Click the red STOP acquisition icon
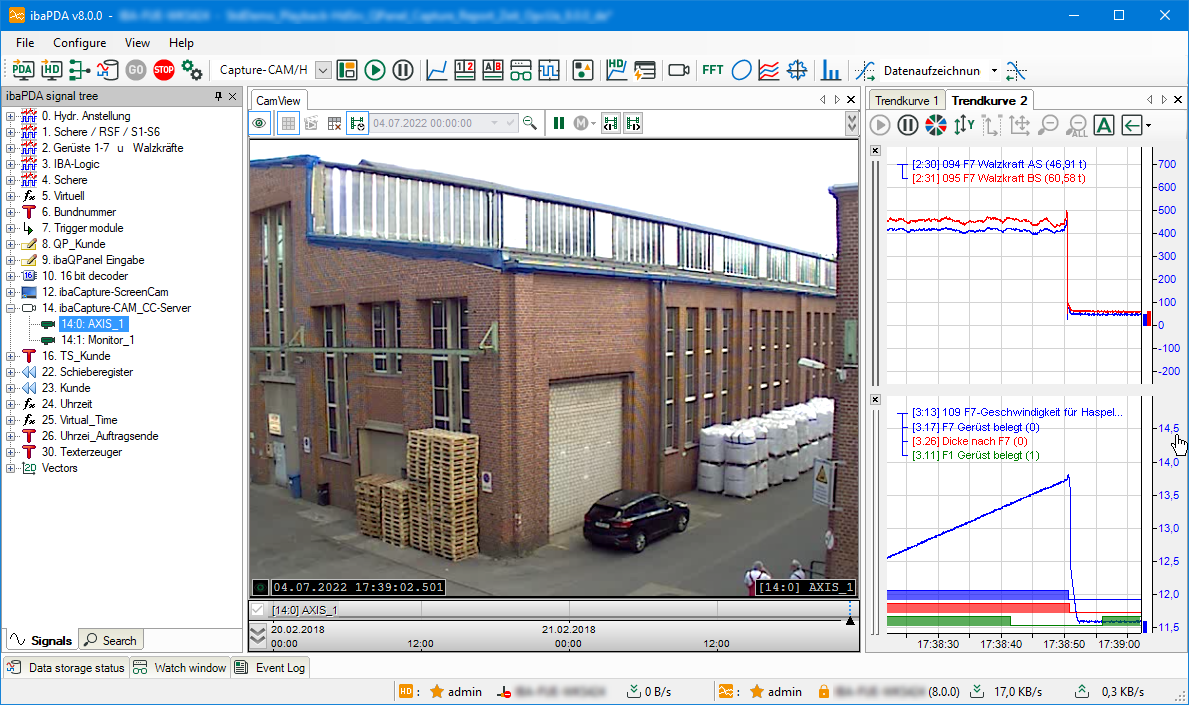 click(164, 70)
